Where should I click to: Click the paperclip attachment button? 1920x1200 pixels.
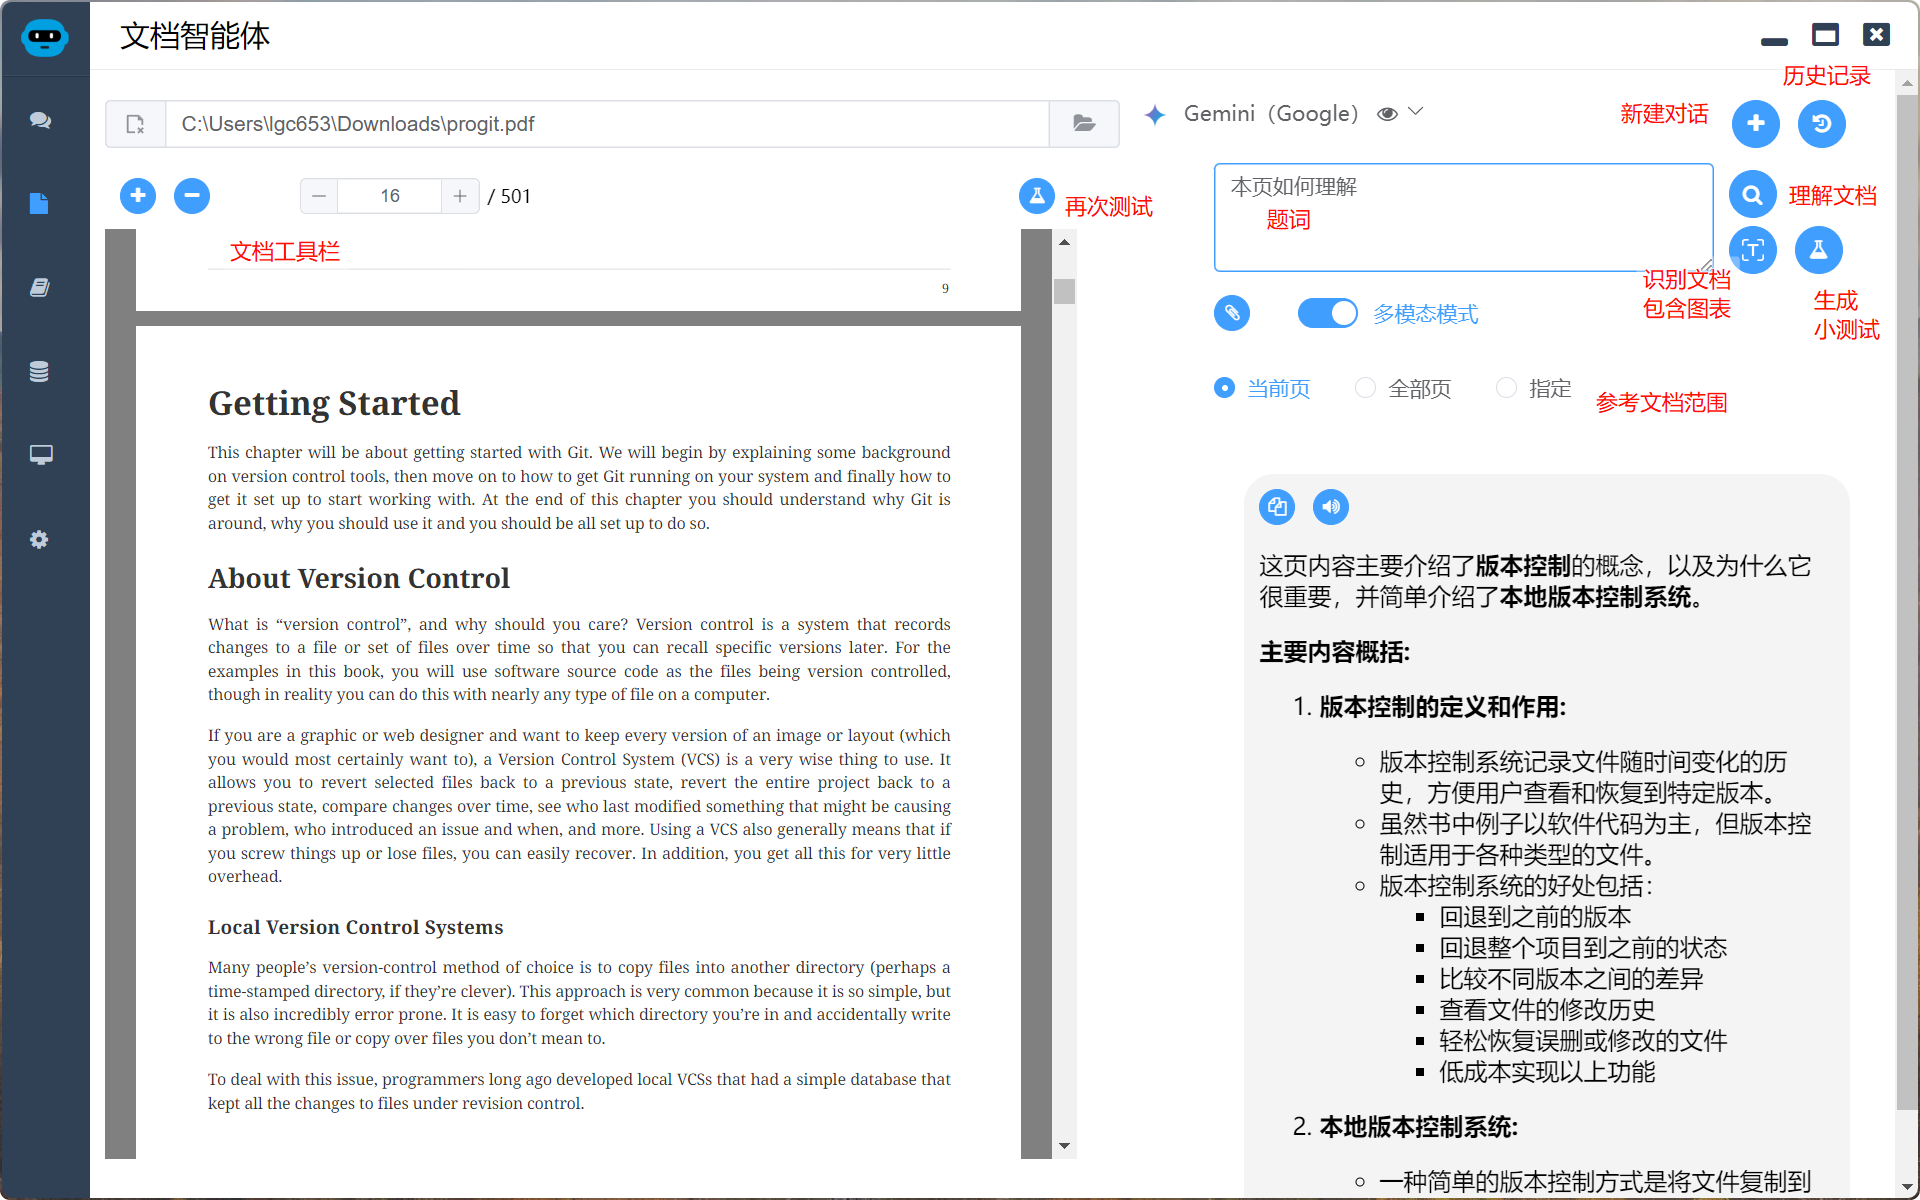click(x=1232, y=313)
